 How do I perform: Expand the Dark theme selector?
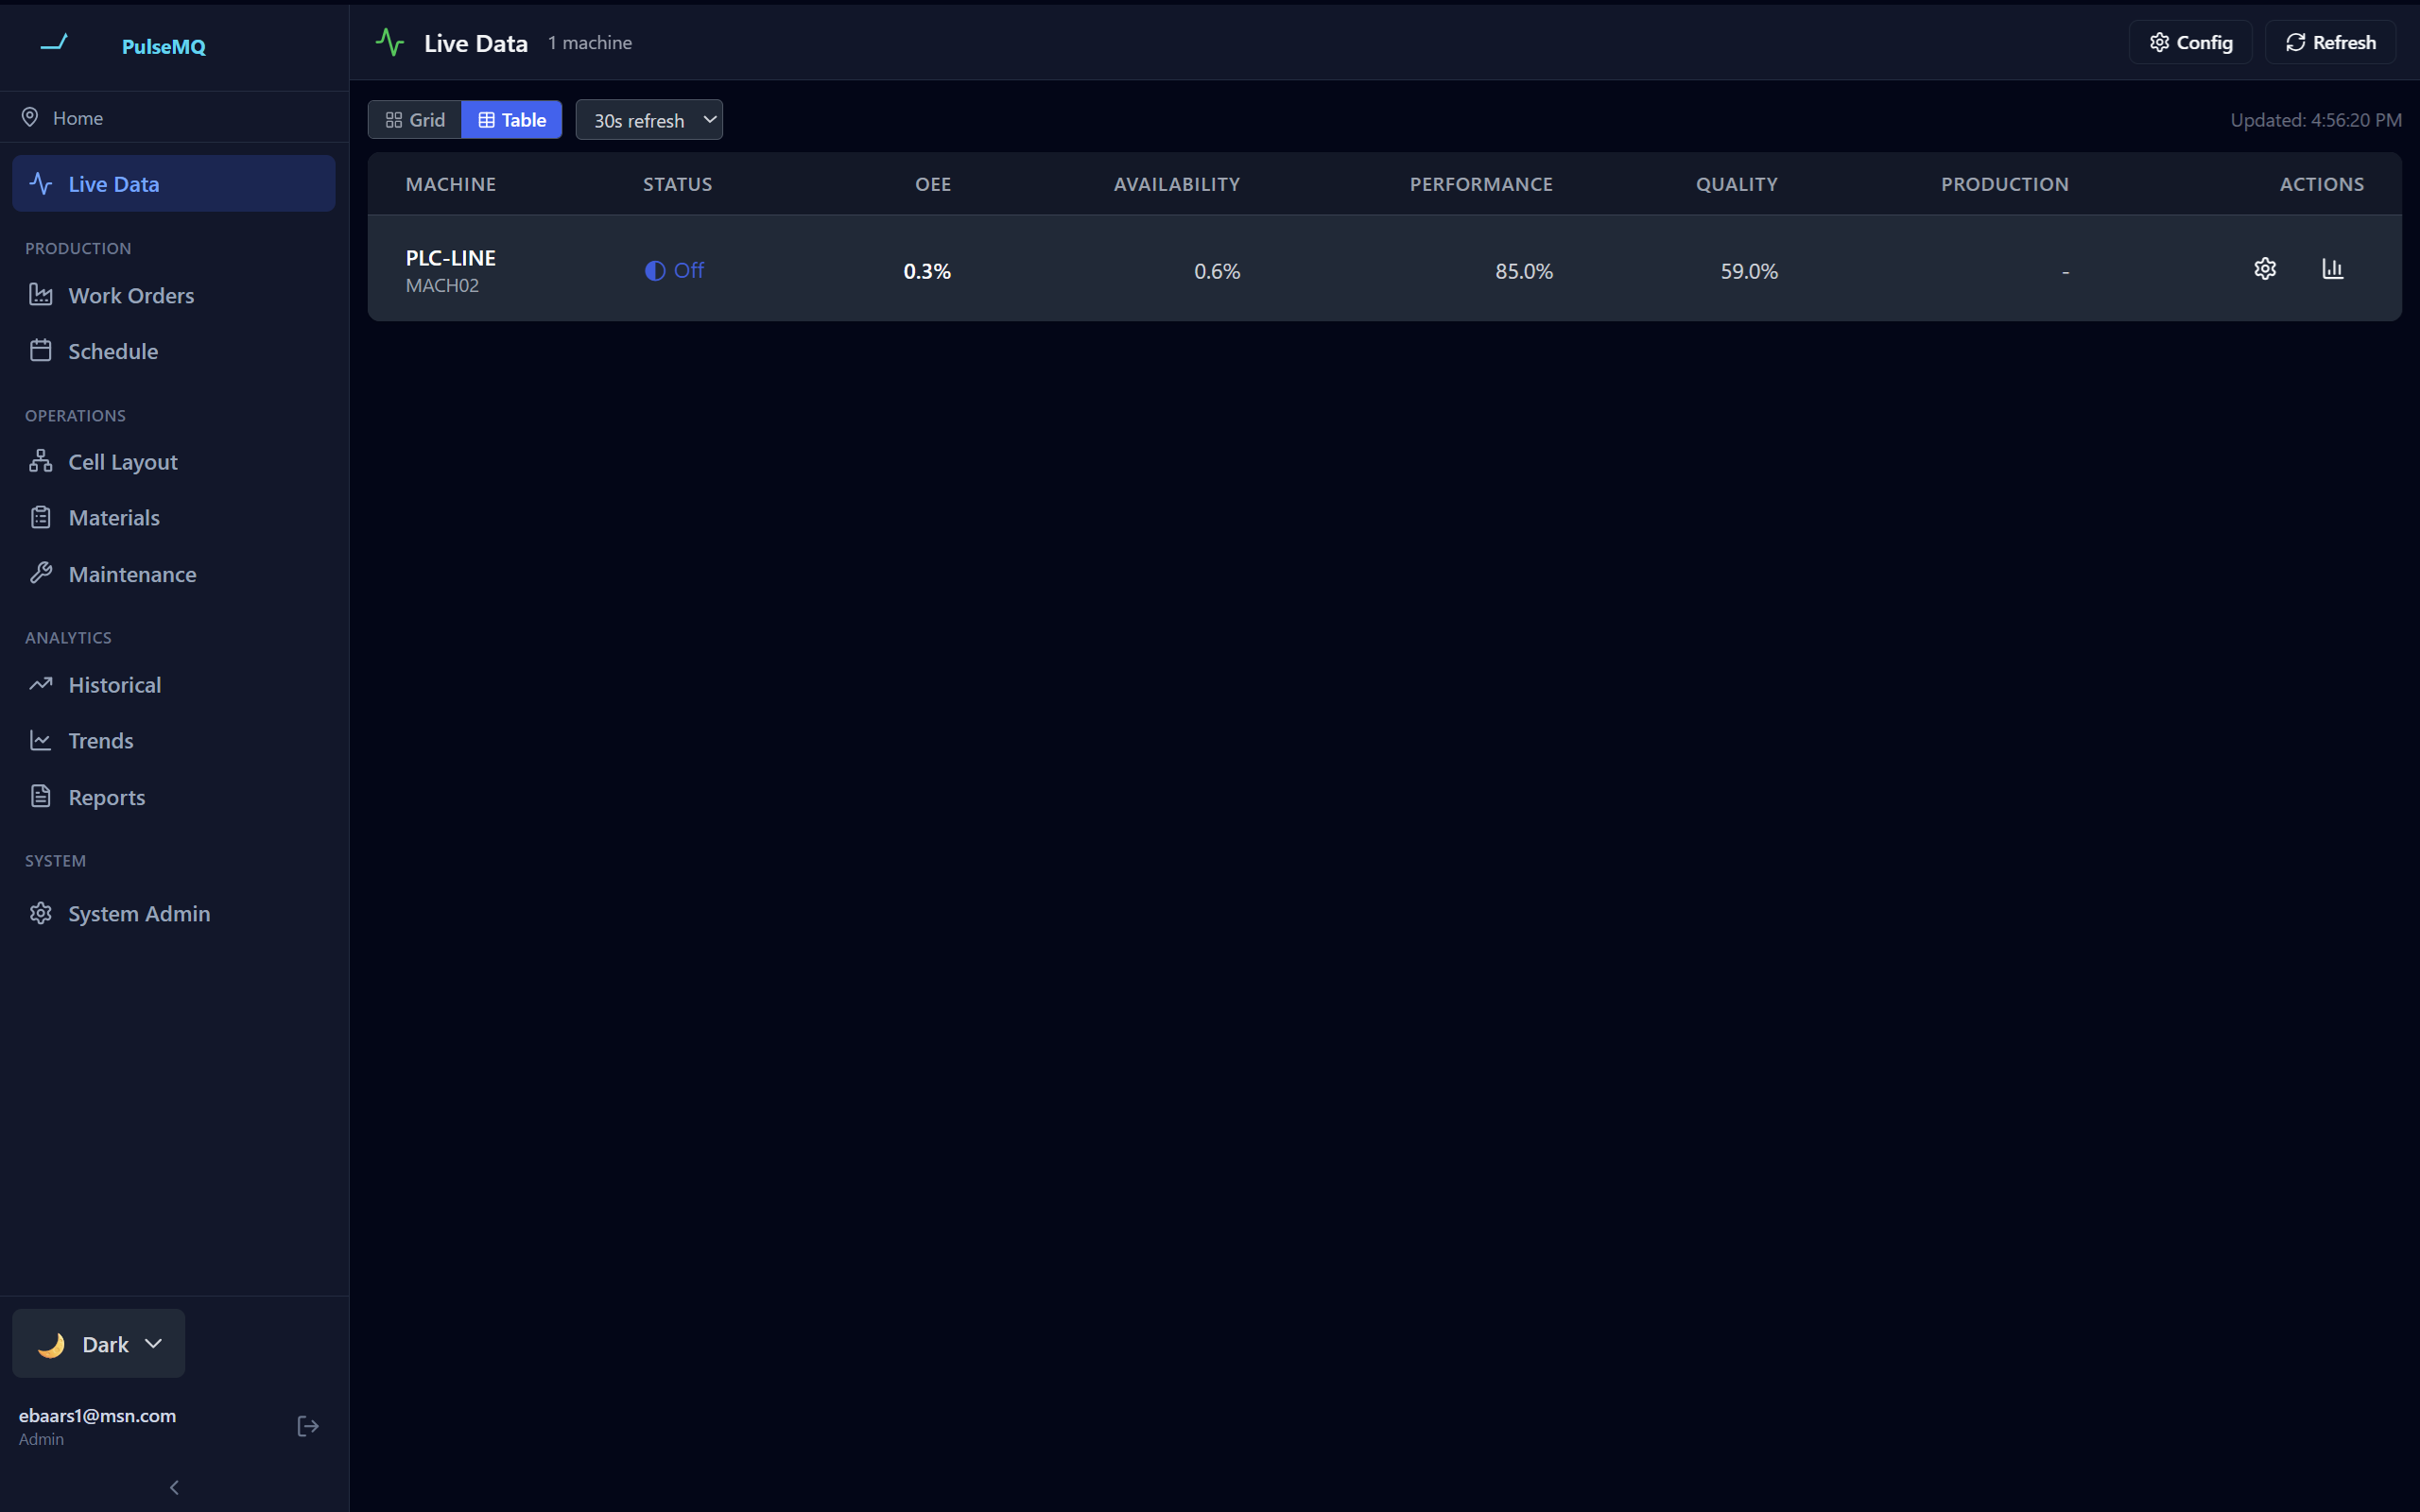98,1343
